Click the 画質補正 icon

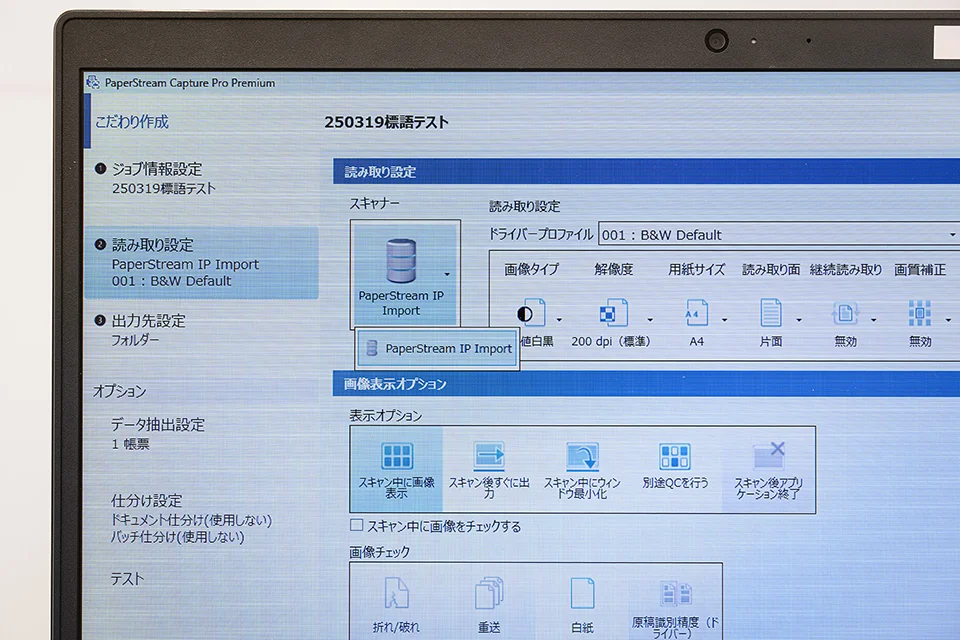[x=920, y=313]
